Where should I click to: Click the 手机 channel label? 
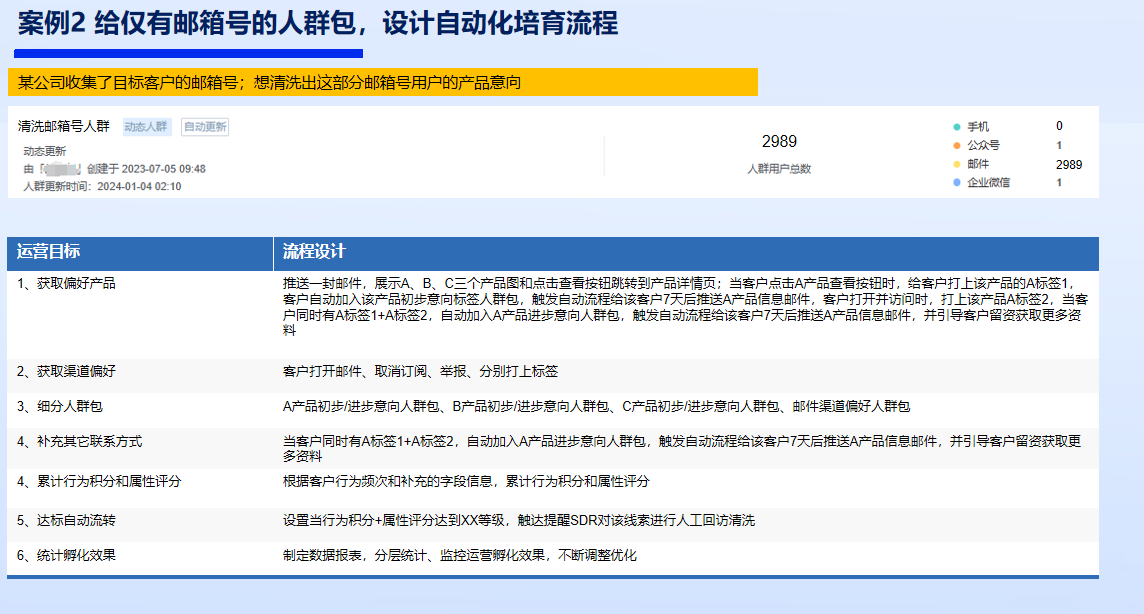coord(978,127)
